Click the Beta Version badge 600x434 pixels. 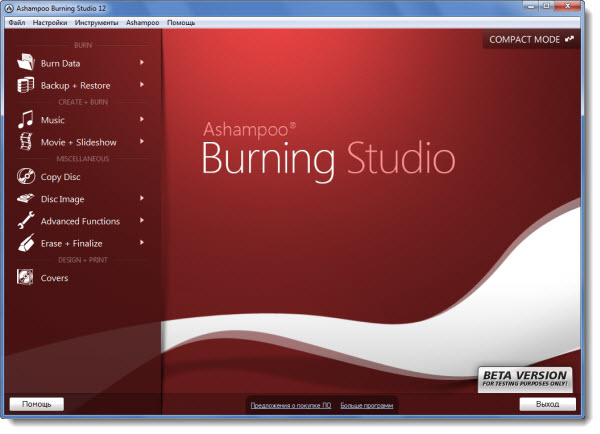point(525,379)
